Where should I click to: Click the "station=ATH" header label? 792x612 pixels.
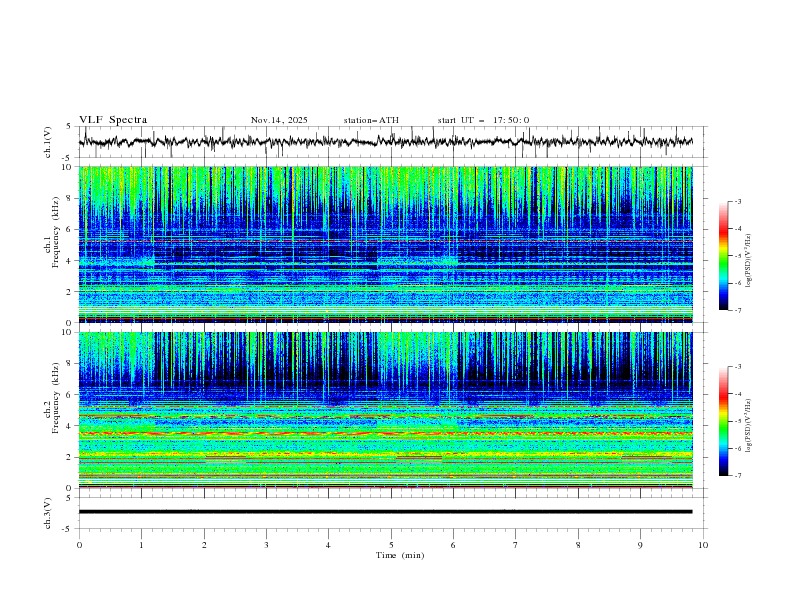(371, 120)
